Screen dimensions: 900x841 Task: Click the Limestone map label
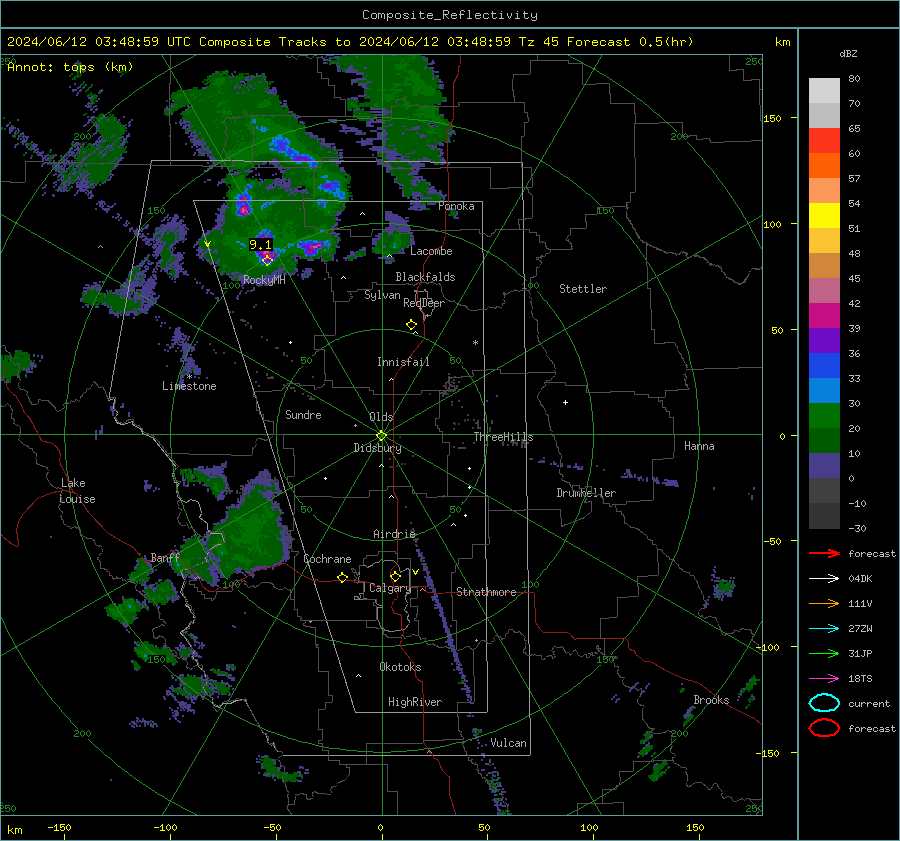point(189,386)
